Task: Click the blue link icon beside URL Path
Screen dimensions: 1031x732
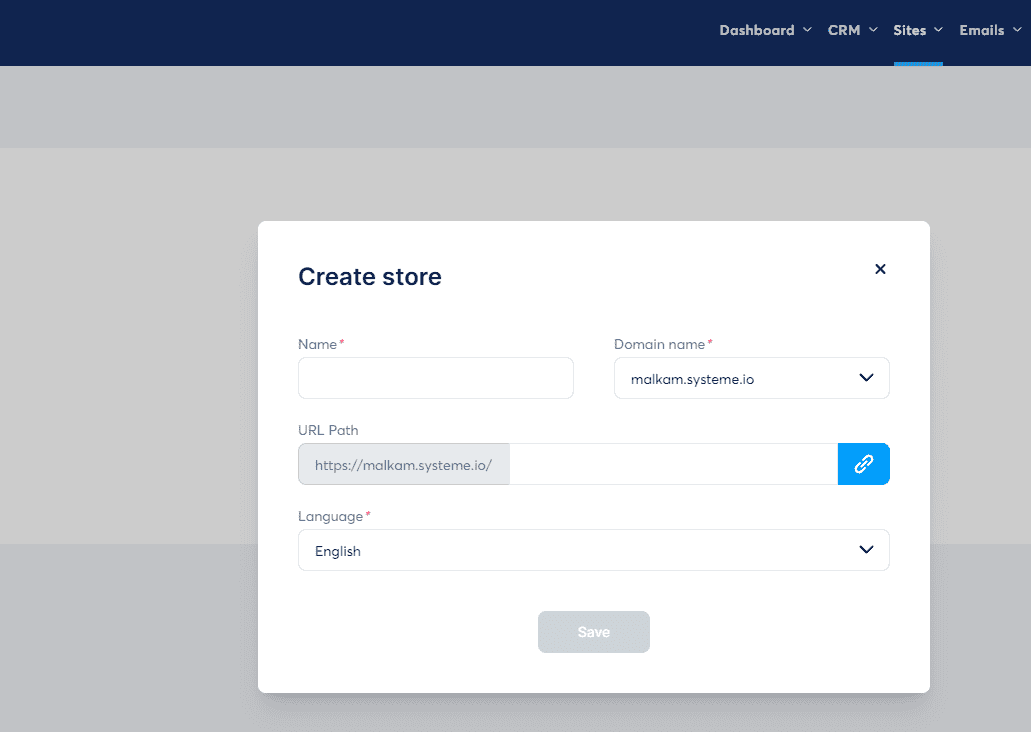Action: click(x=863, y=464)
